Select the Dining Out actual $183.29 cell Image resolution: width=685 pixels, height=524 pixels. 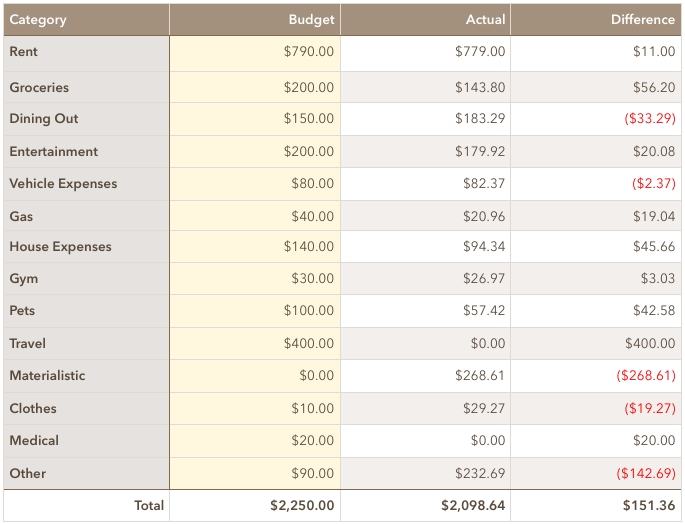425,119
